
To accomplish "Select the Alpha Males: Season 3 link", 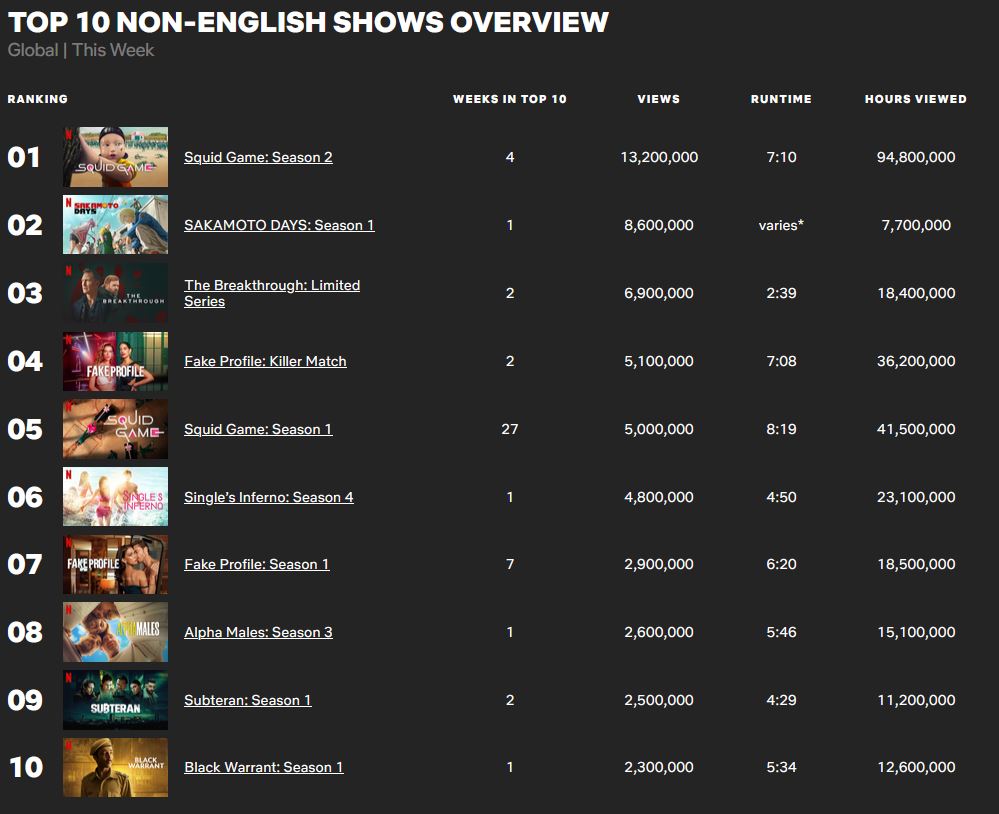I will tap(258, 632).
